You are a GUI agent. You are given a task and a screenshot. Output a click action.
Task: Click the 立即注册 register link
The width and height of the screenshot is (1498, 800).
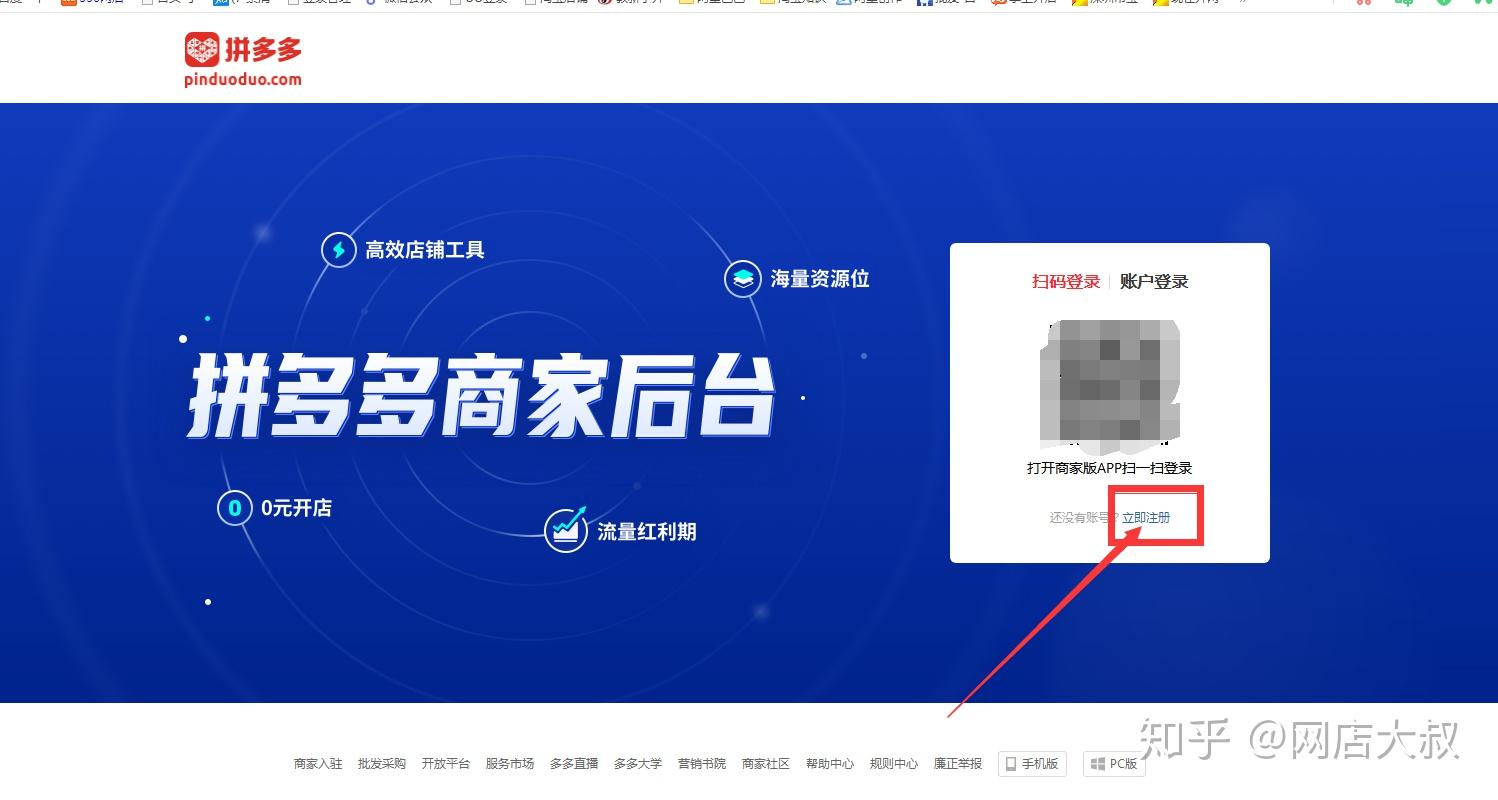1146,518
